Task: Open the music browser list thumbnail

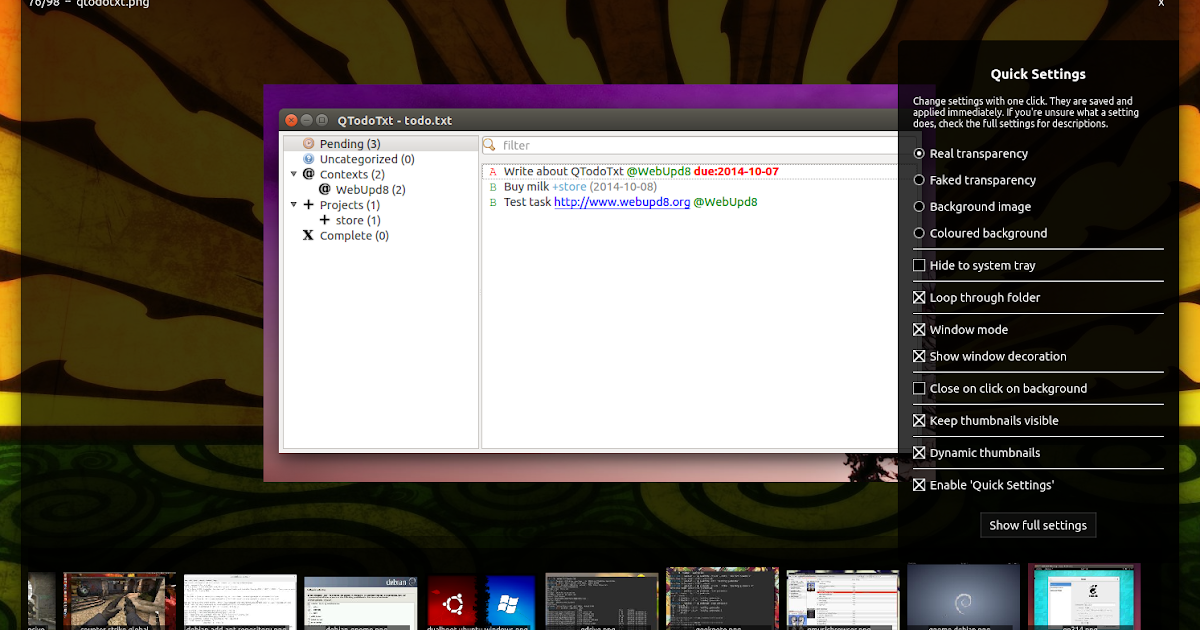Action: (x=843, y=600)
